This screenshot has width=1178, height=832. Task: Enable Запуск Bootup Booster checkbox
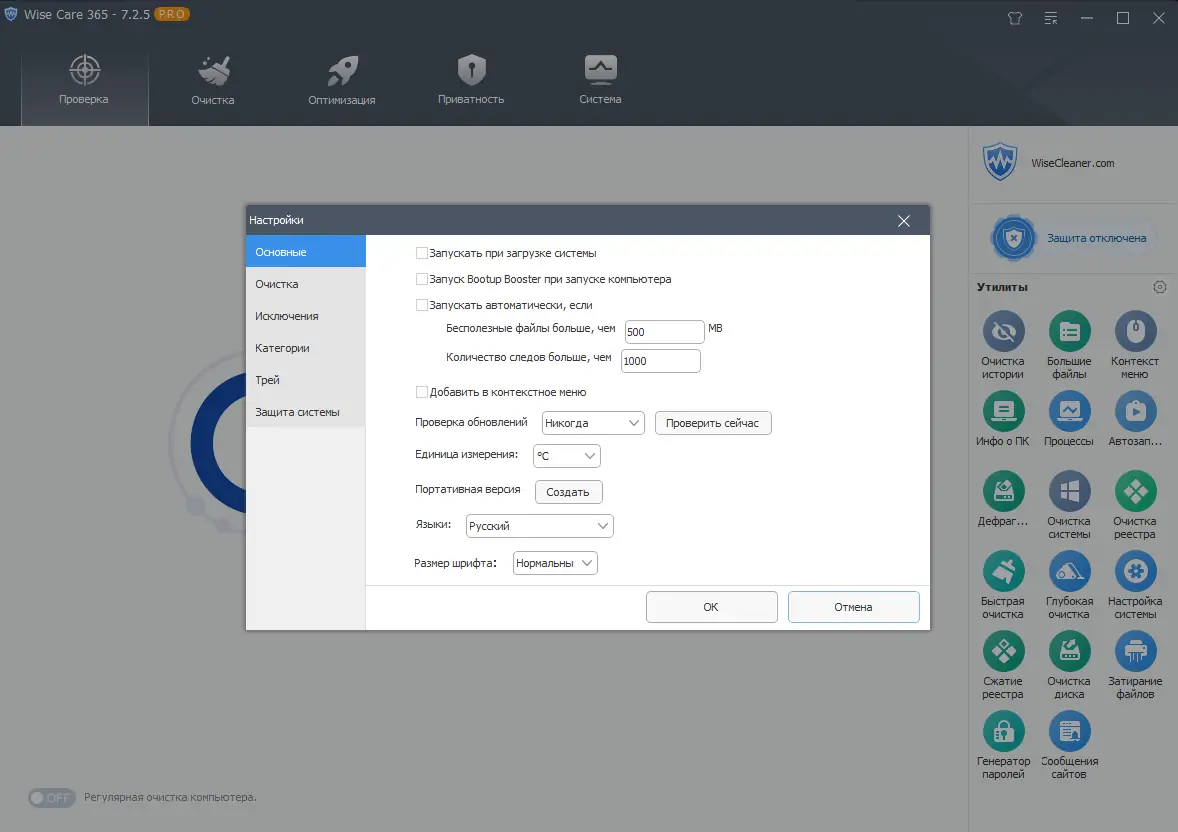coord(421,279)
